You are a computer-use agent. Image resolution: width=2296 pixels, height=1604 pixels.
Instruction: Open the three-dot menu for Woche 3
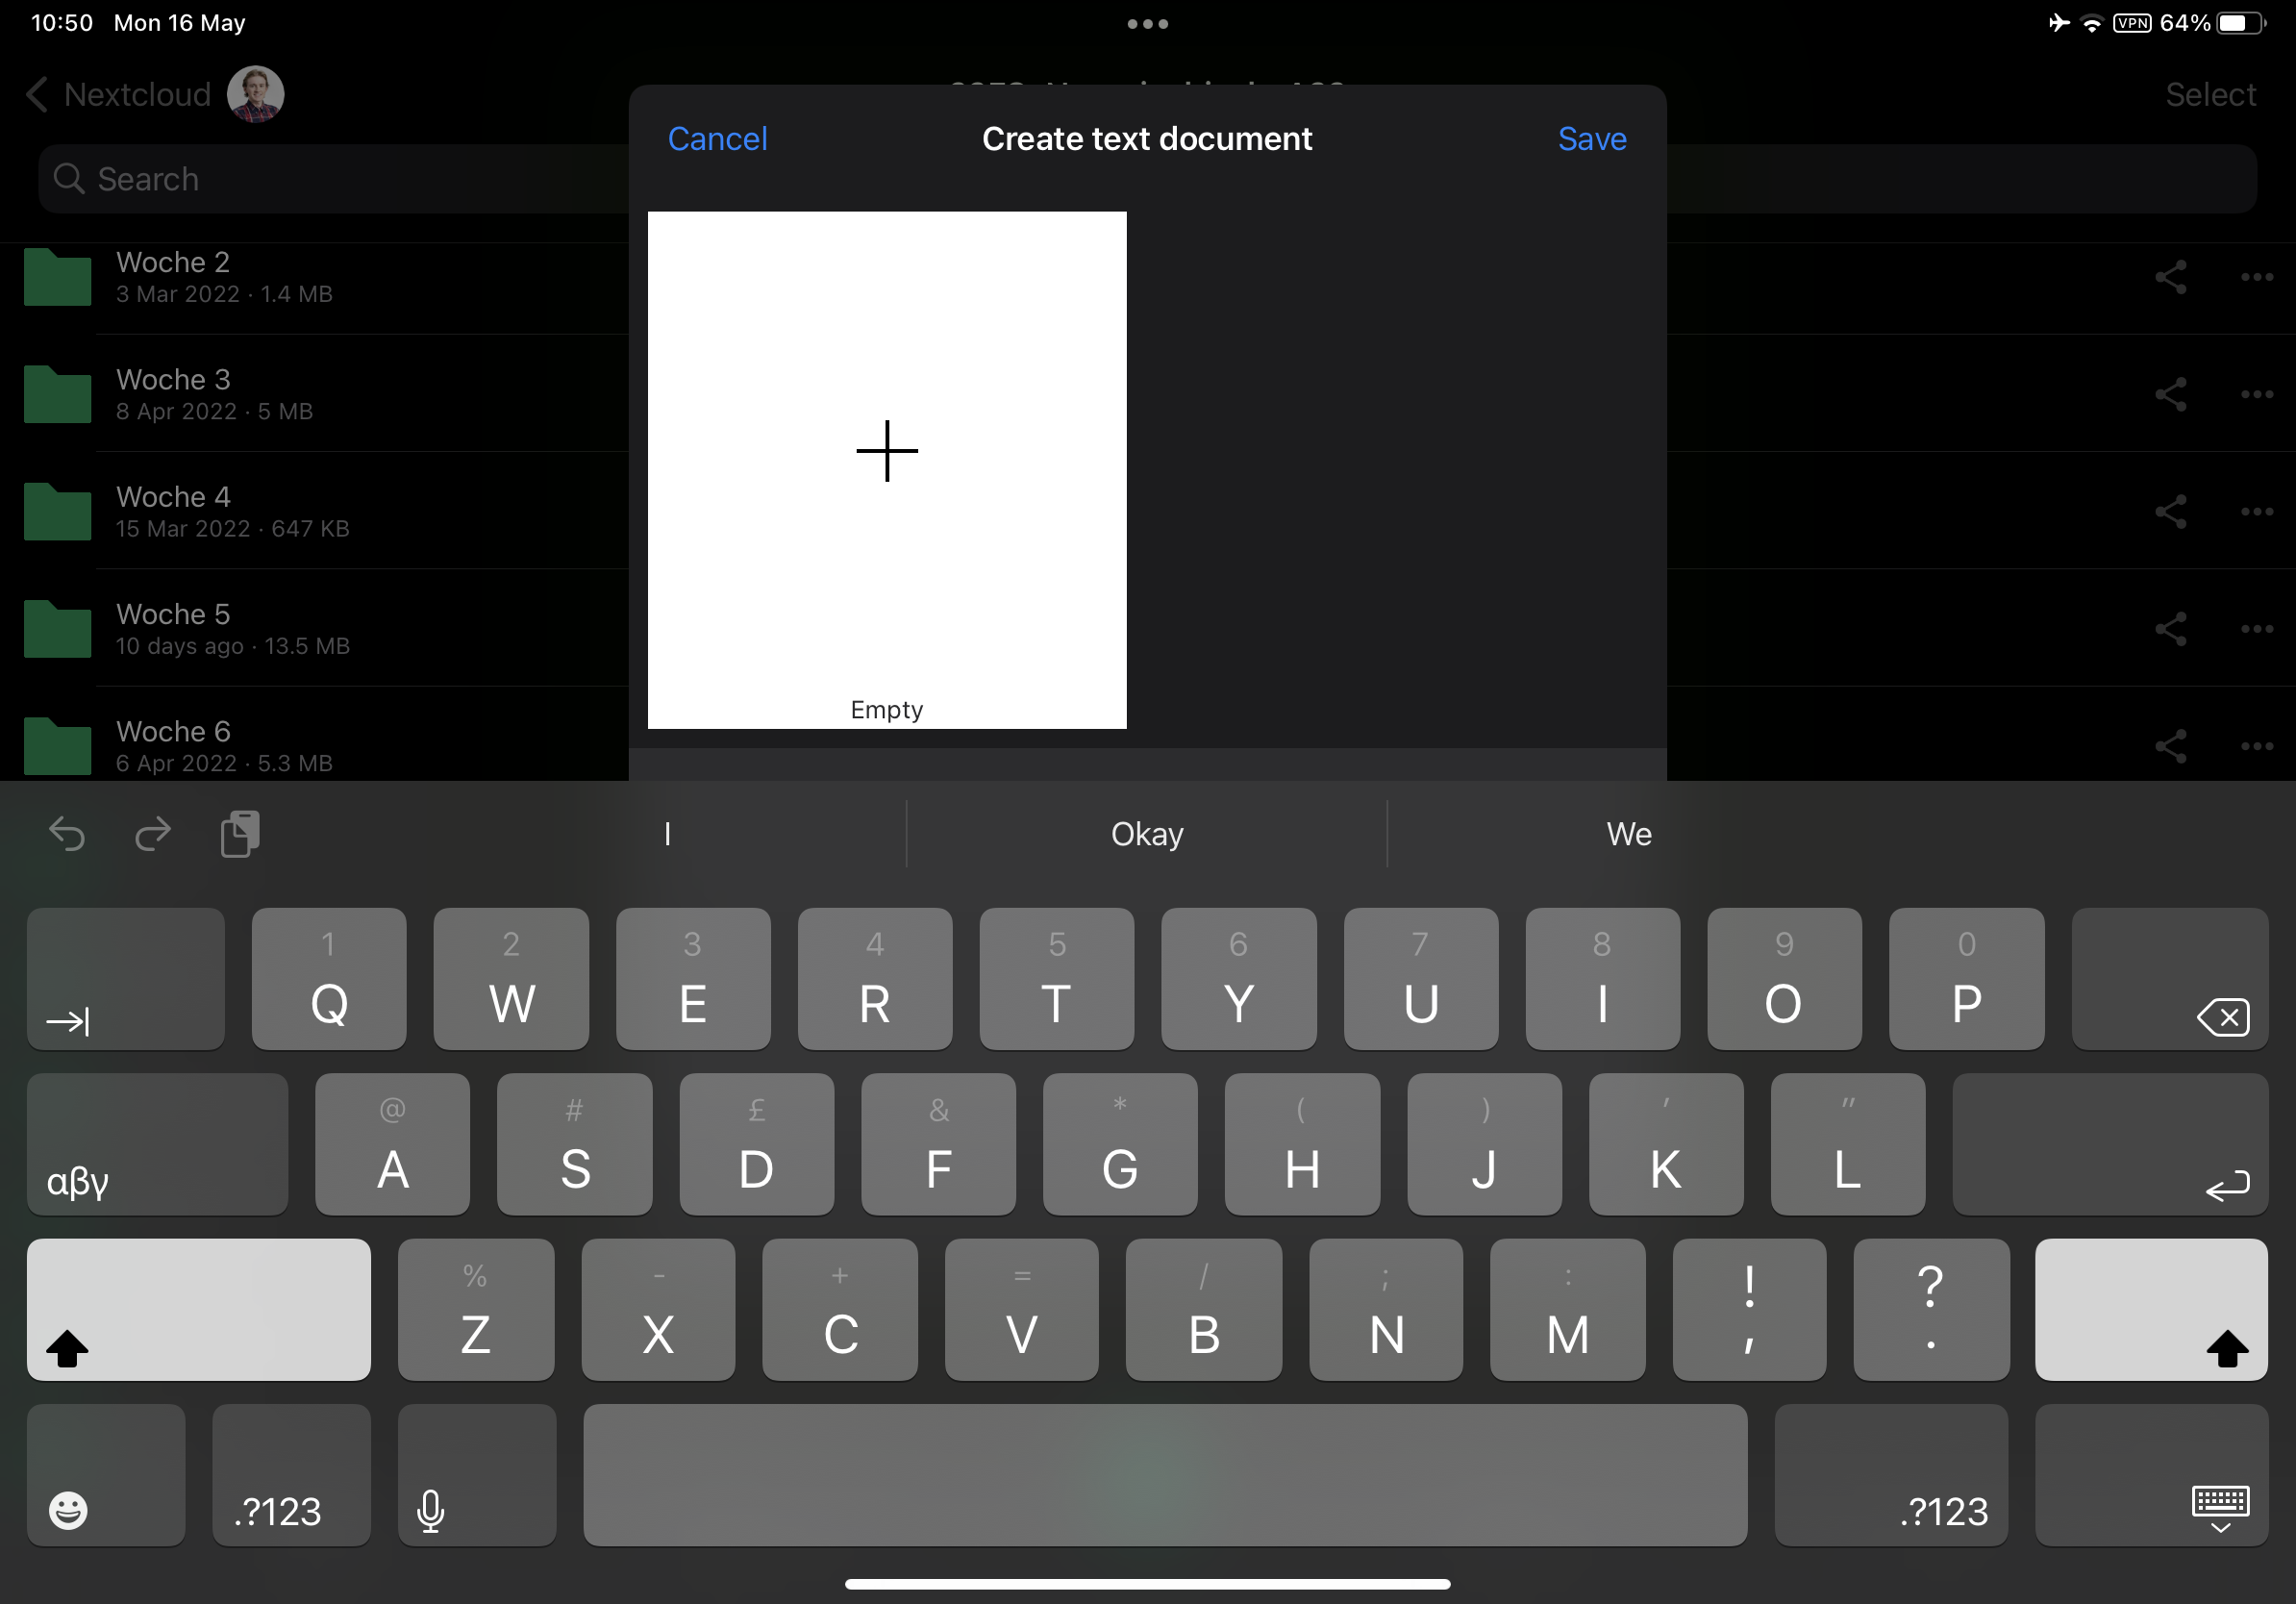(2258, 394)
